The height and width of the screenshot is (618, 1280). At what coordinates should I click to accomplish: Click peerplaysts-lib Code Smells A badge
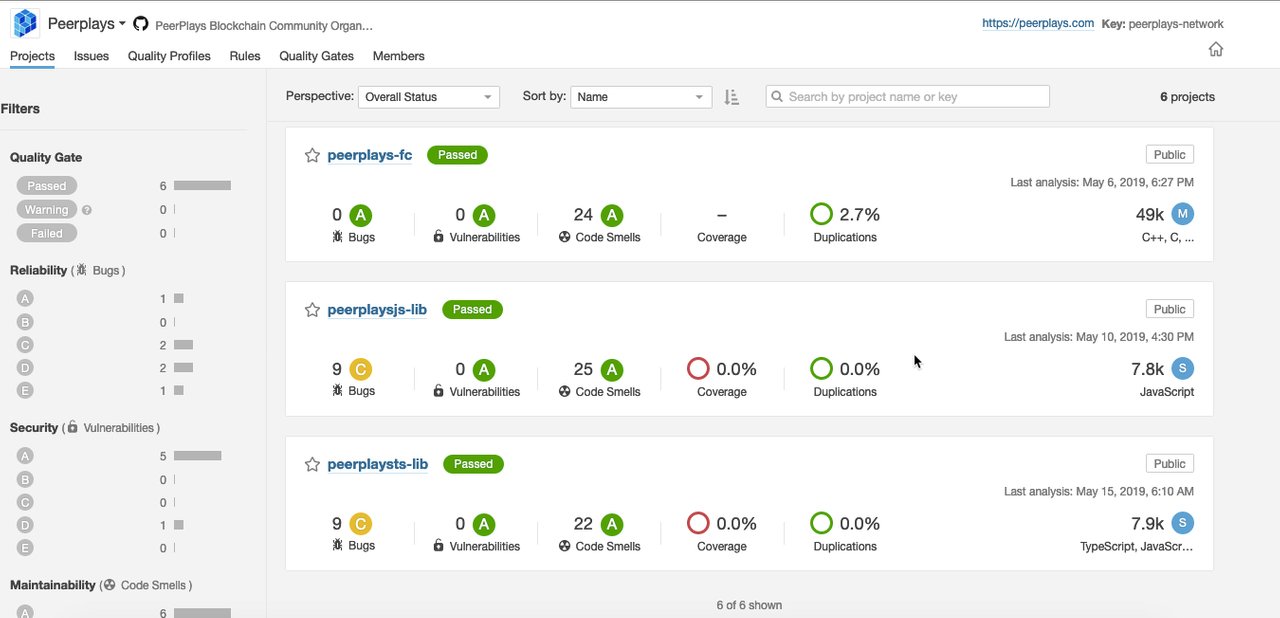coord(612,524)
